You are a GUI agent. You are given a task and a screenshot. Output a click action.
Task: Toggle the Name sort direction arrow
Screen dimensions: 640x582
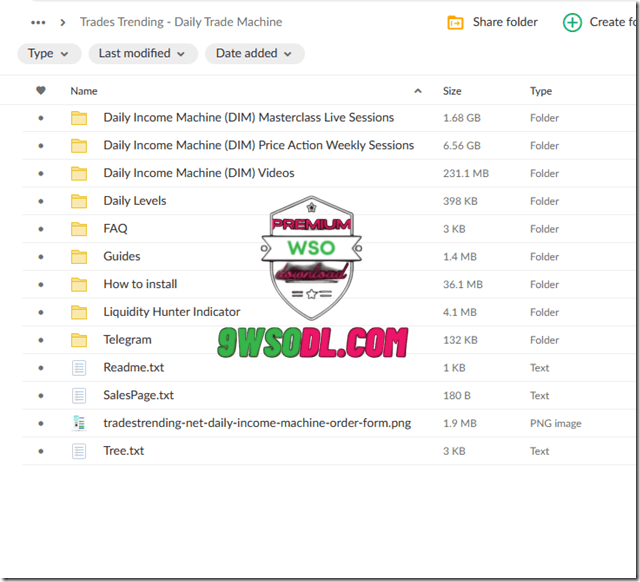(x=418, y=91)
